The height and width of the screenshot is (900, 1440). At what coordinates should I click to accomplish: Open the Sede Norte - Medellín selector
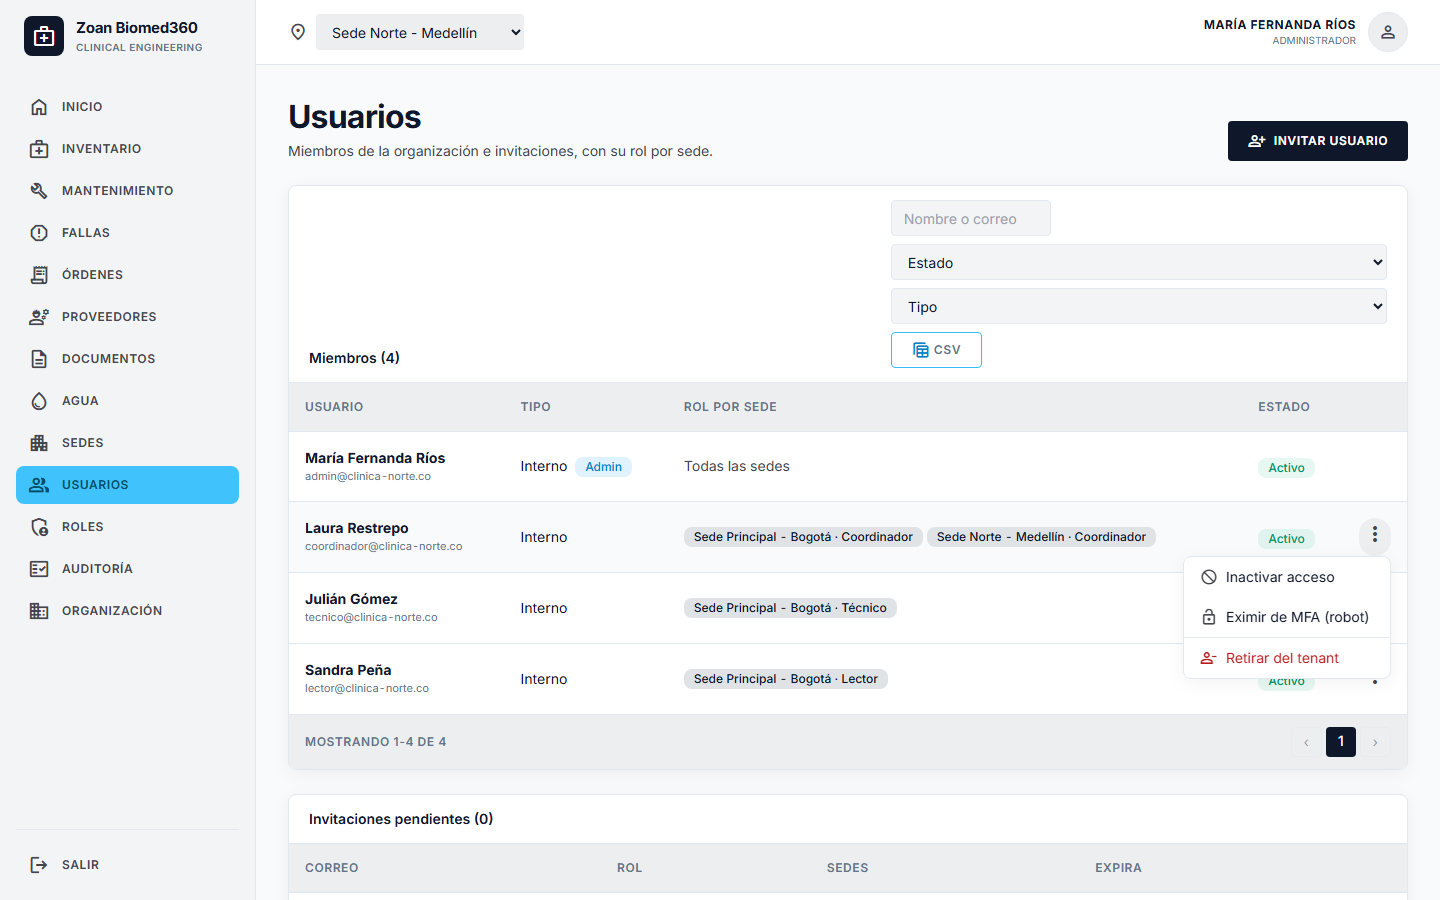[420, 32]
